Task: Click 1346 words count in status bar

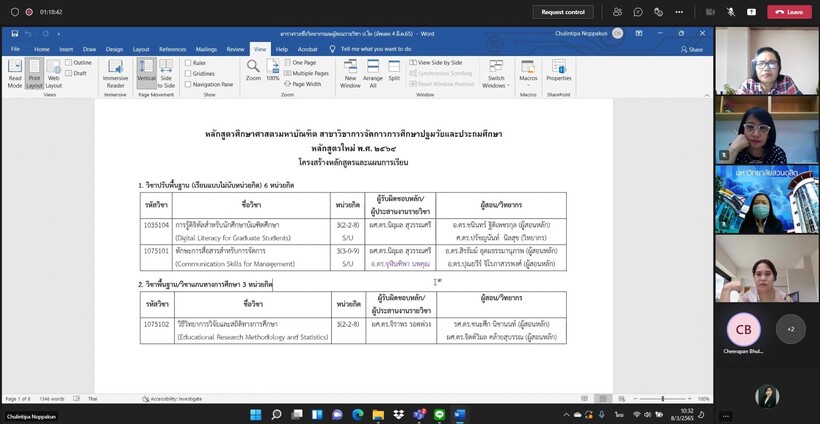Action: coord(51,399)
